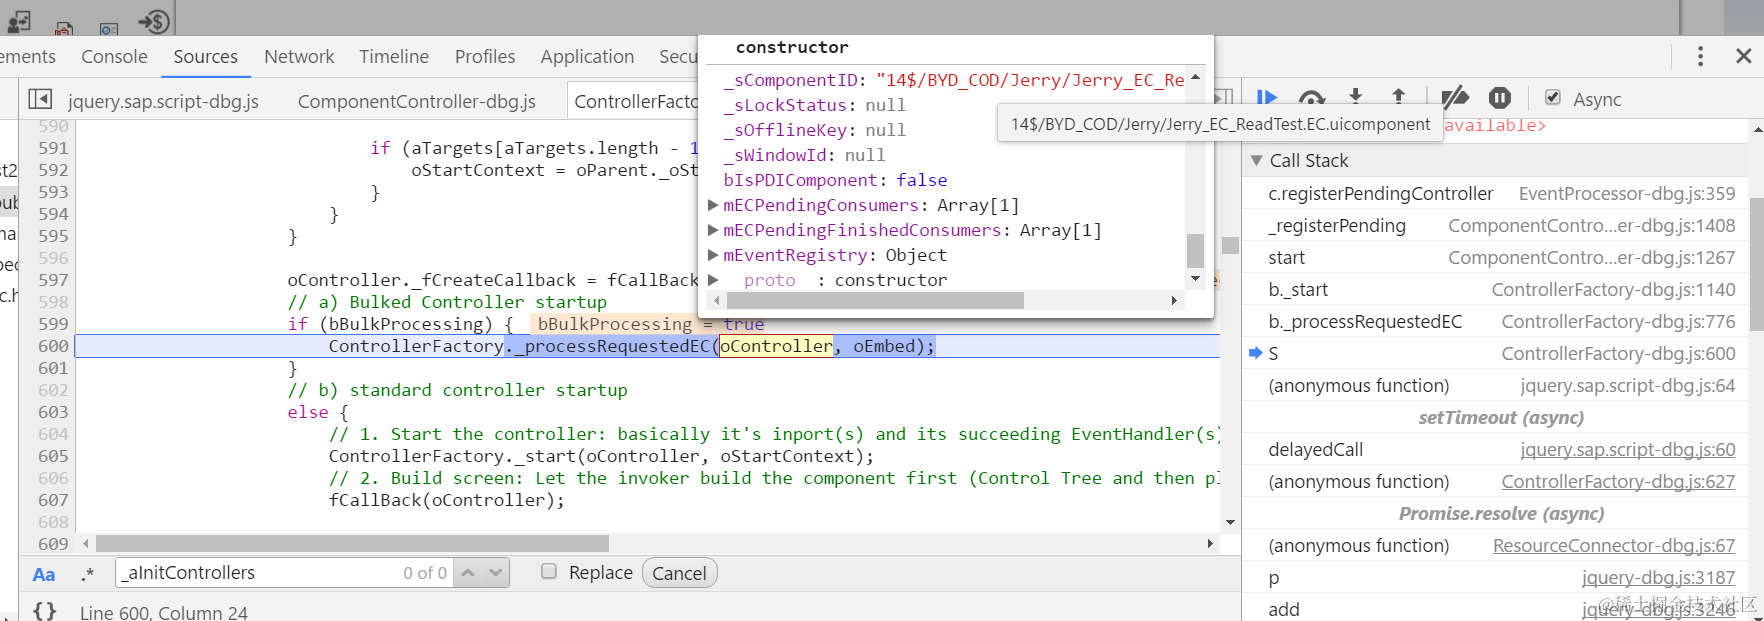Toggle pause on exceptions icon
Viewport: 1764px width, 621px height.
(1500, 98)
